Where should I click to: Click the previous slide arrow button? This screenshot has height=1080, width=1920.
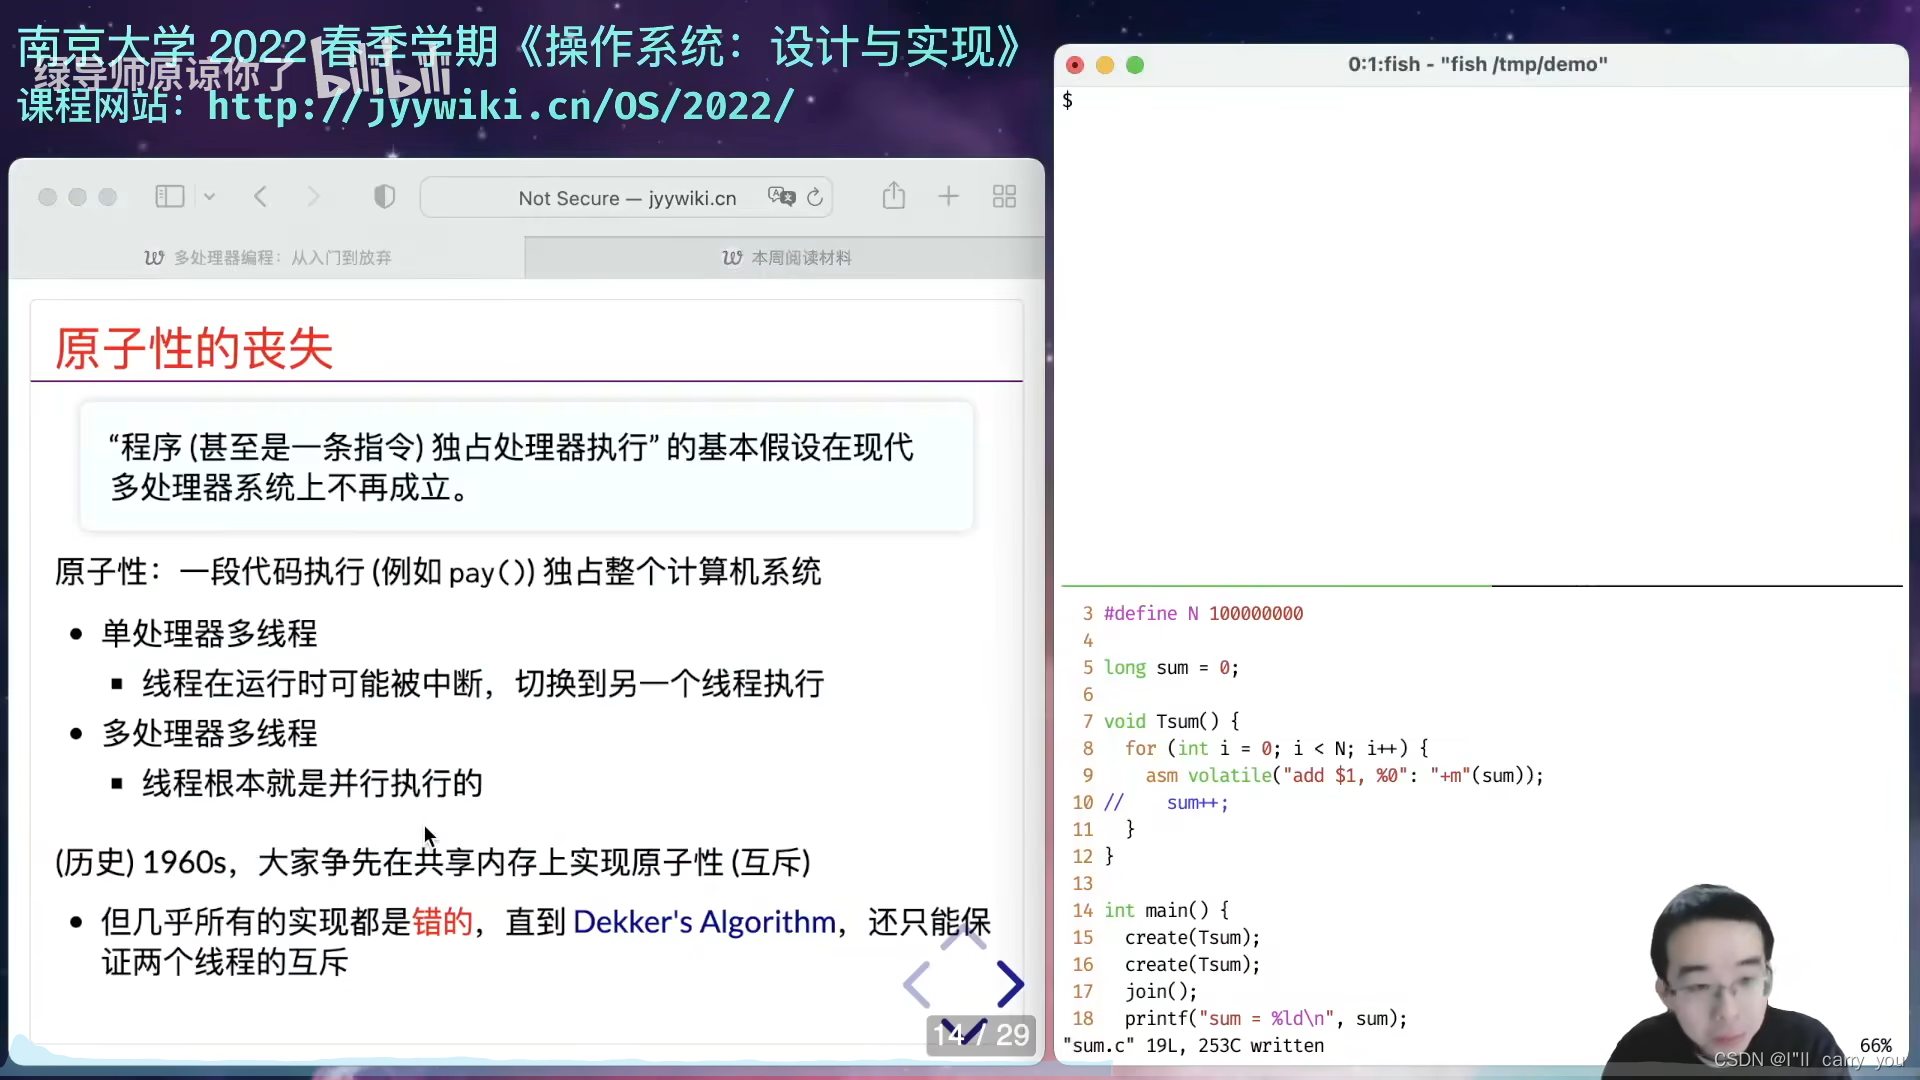pos(919,986)
